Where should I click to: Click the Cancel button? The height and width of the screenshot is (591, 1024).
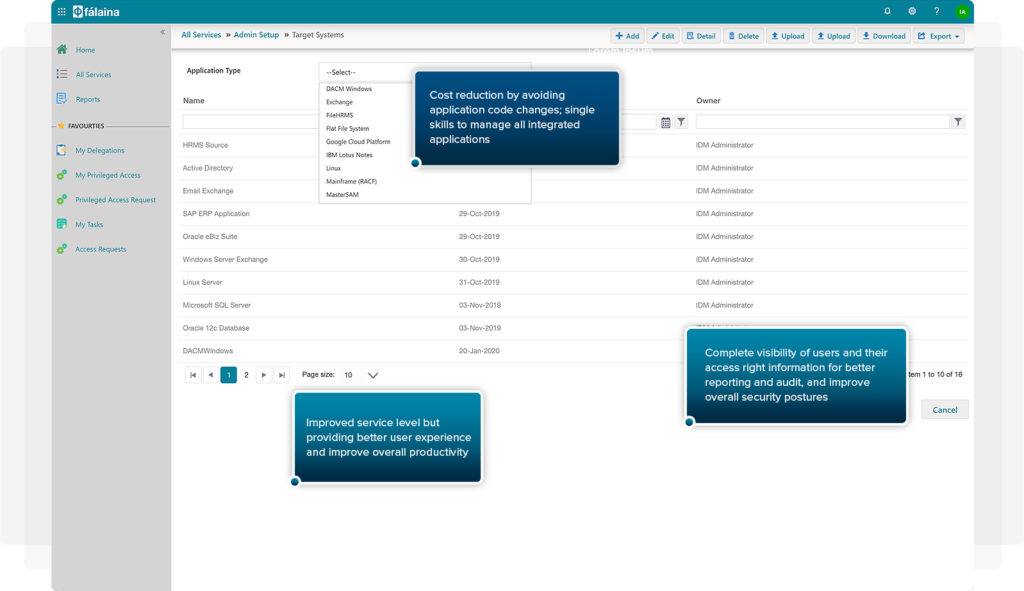pos(944,409)
